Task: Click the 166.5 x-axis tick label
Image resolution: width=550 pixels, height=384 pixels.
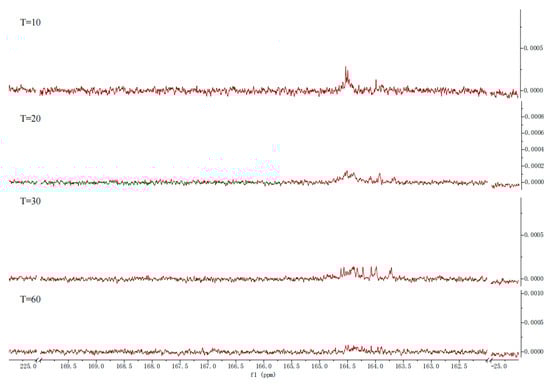Action: pyautogui.click(x=236, y=366)
